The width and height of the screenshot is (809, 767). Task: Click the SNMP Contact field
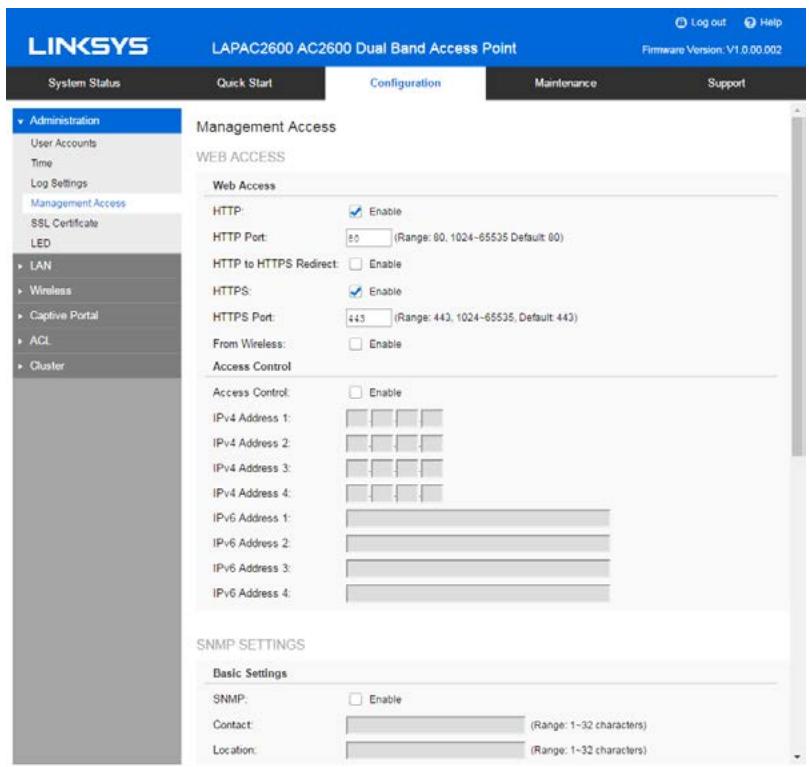(435, 725)
